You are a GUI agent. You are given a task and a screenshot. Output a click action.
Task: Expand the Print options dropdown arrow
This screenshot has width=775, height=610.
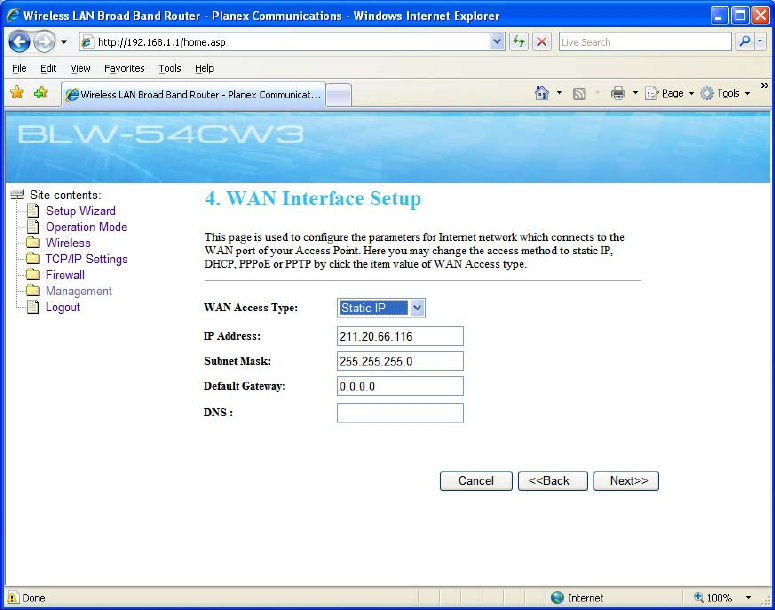click(635, 92)
